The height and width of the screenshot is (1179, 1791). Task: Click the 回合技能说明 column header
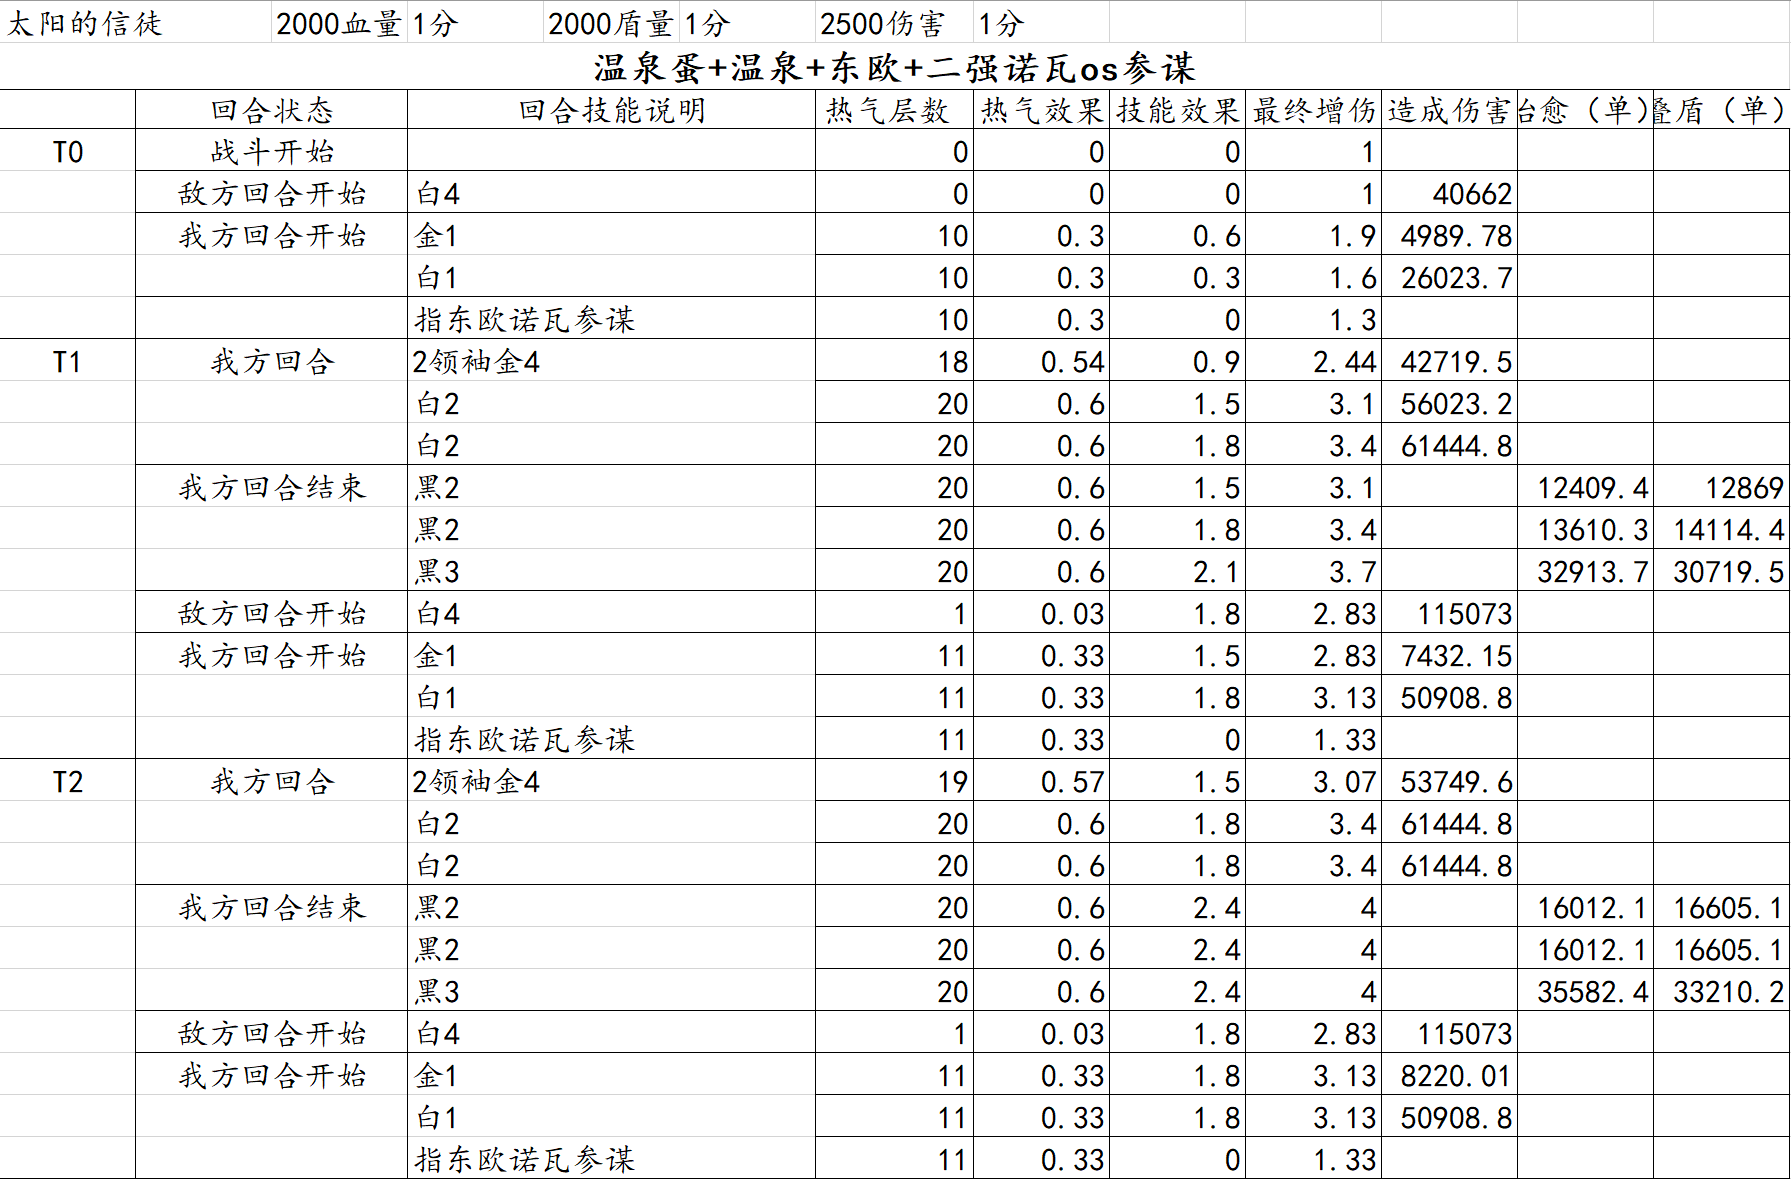(612, 110)
